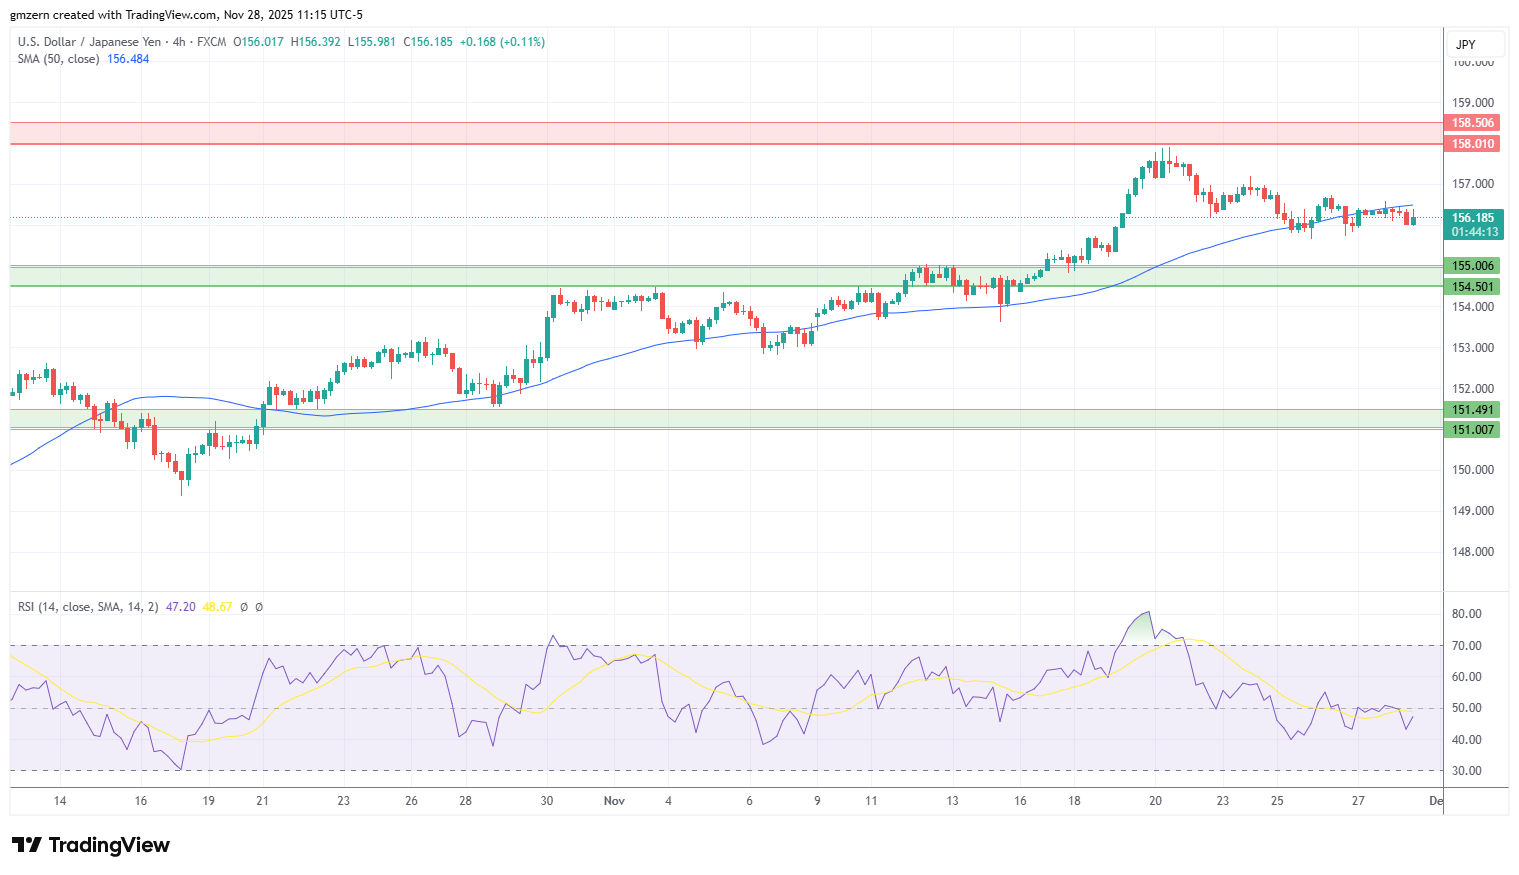The height and width of the screenshot is (875, 1519).
Task: Click the open value O156.017
Action: point(258,42)
